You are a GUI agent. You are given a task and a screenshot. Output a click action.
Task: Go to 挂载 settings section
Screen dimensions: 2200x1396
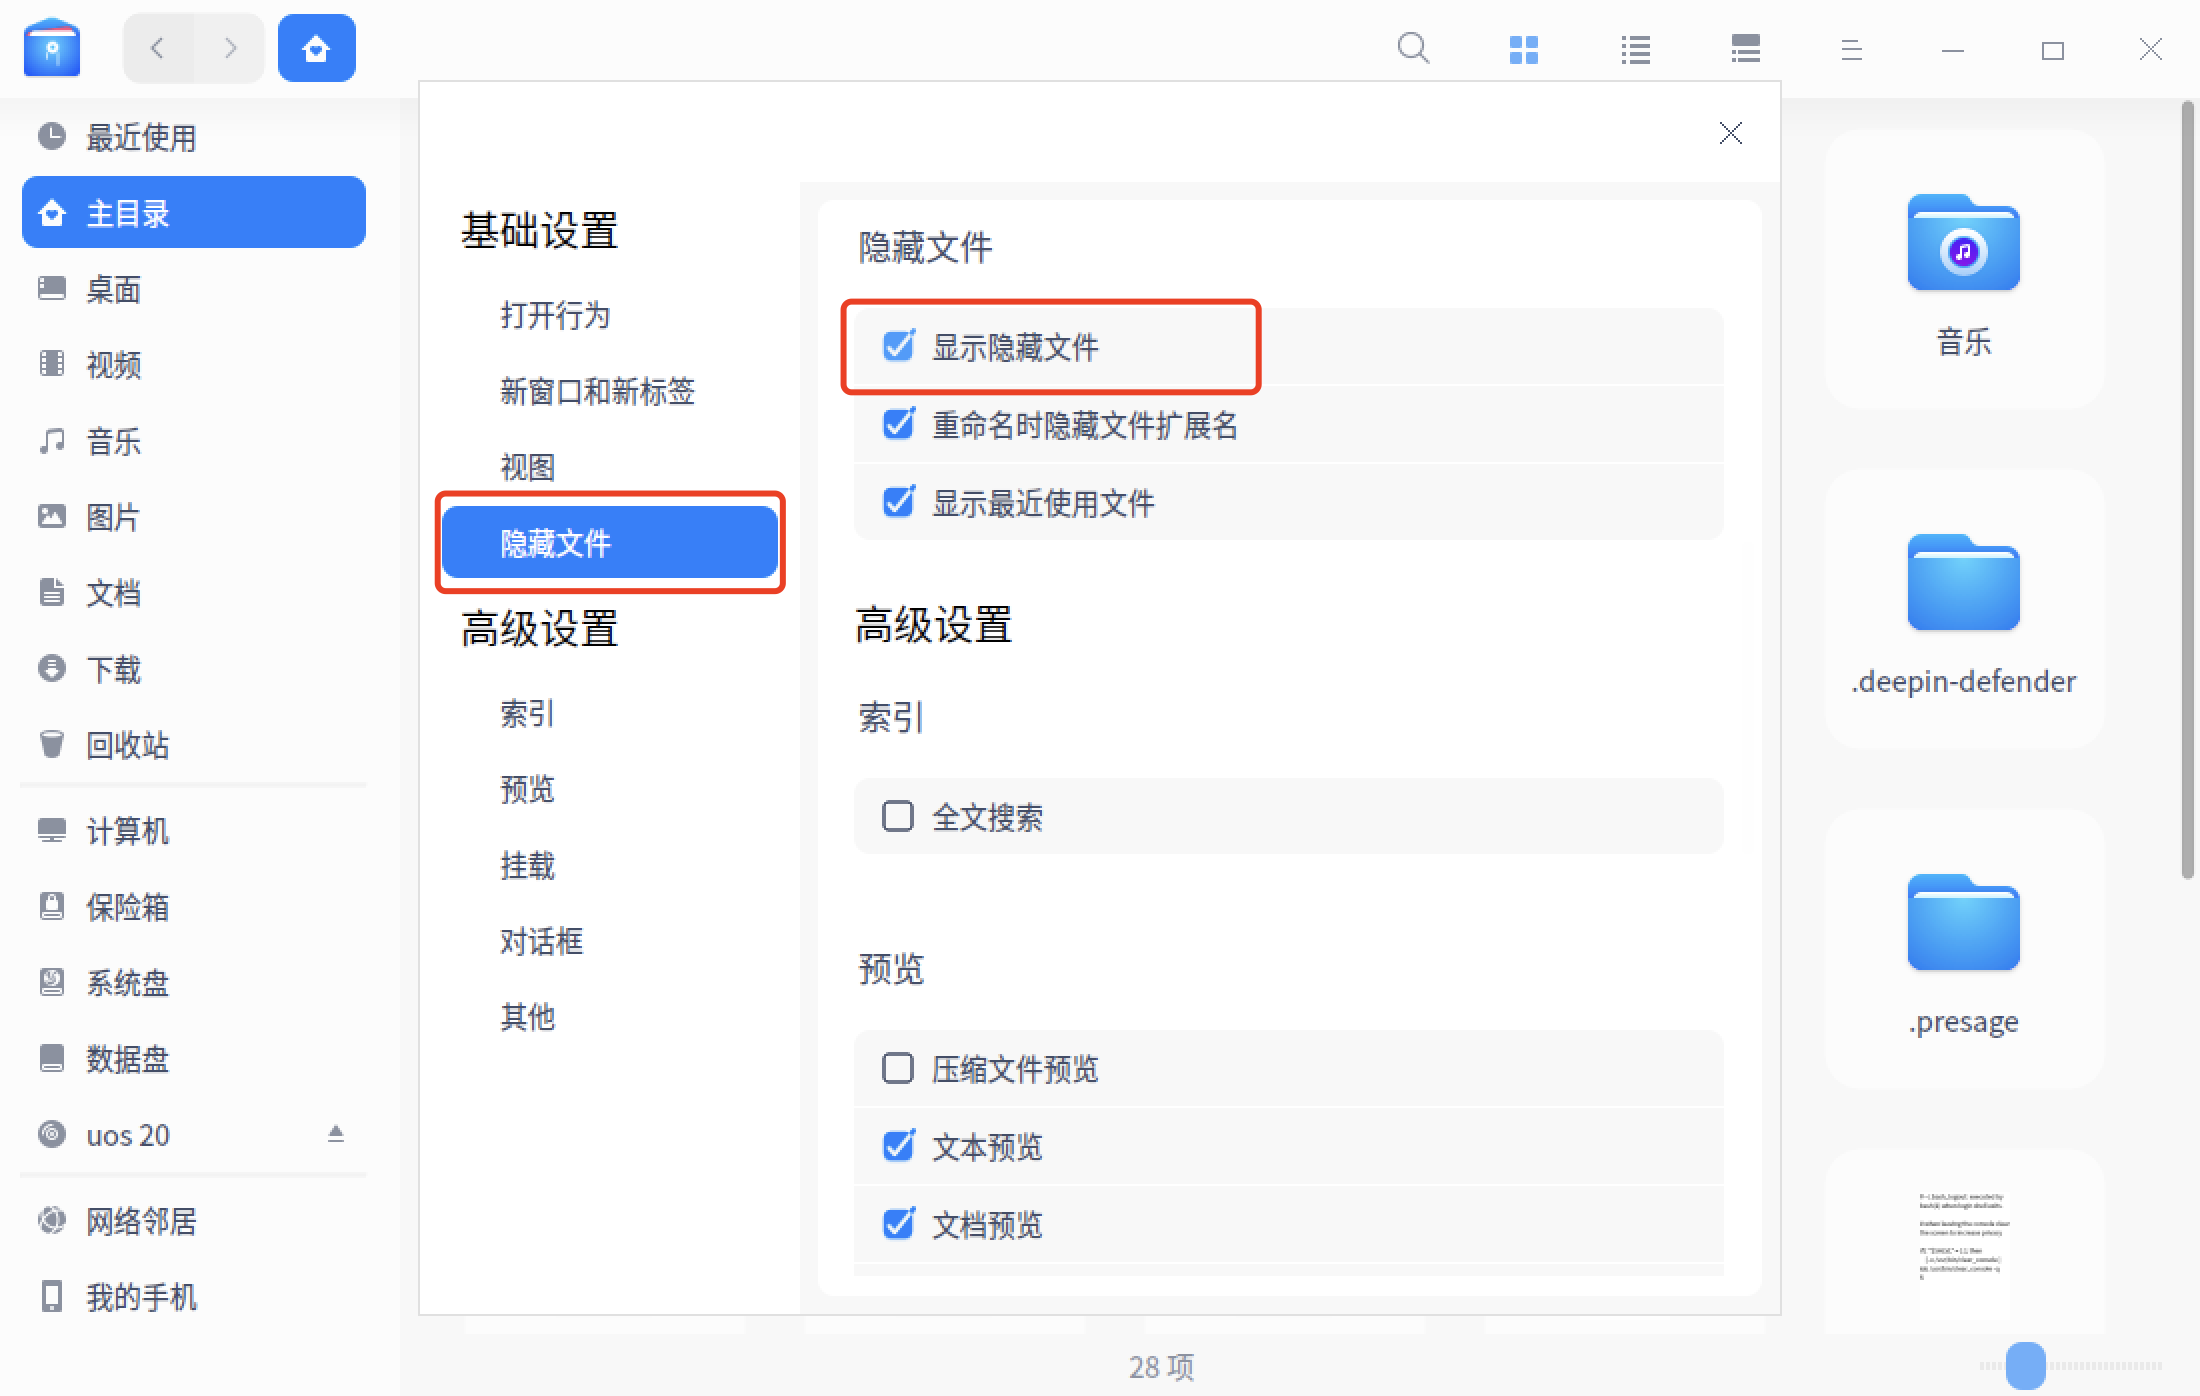tap(527, 865)
